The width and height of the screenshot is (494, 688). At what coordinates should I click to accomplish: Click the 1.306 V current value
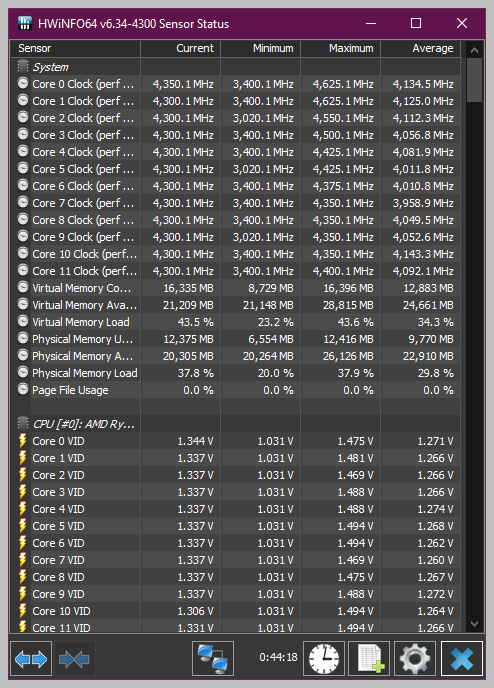point(195,611)
